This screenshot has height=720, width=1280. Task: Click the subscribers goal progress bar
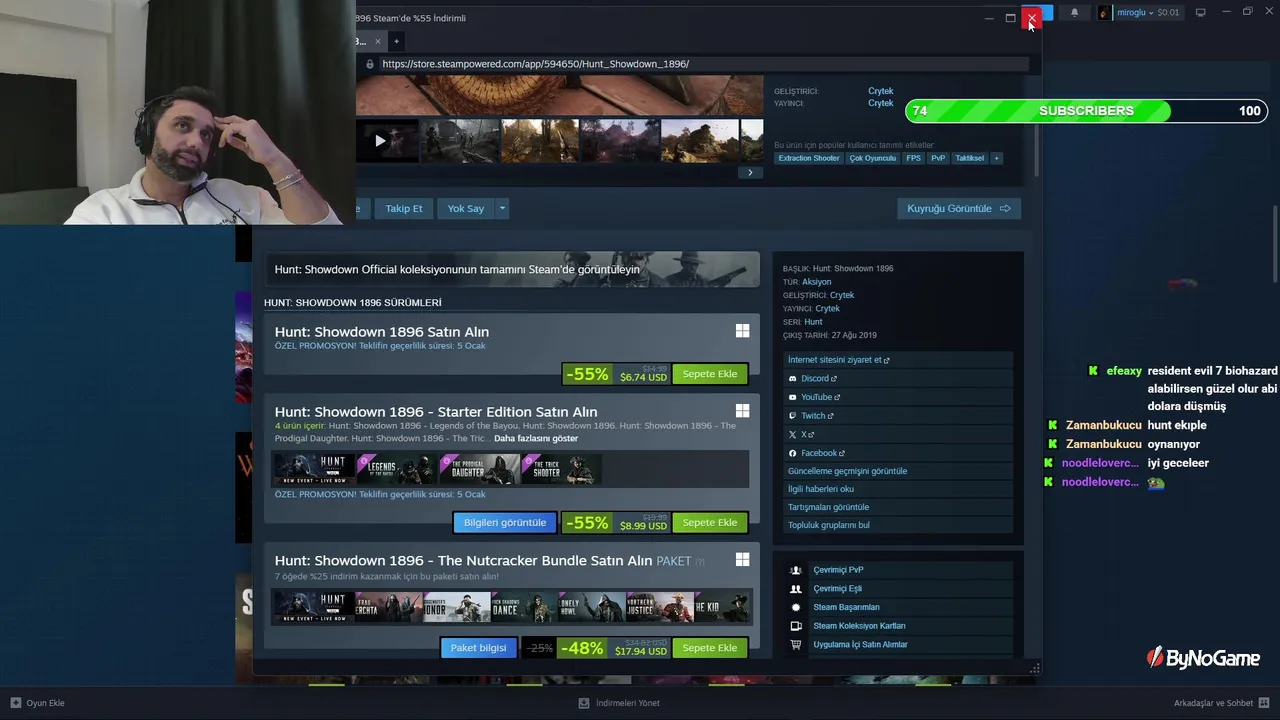point(1086,111)
